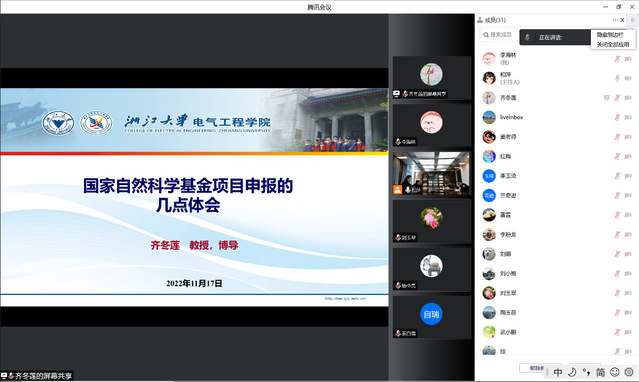Select the conference room camera video tile
This screenshot has width=639, height=382.
[x=432, y=173]
